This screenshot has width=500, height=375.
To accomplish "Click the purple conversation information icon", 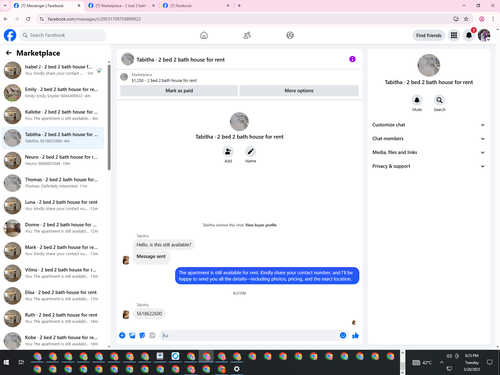I will pos(352,59).
